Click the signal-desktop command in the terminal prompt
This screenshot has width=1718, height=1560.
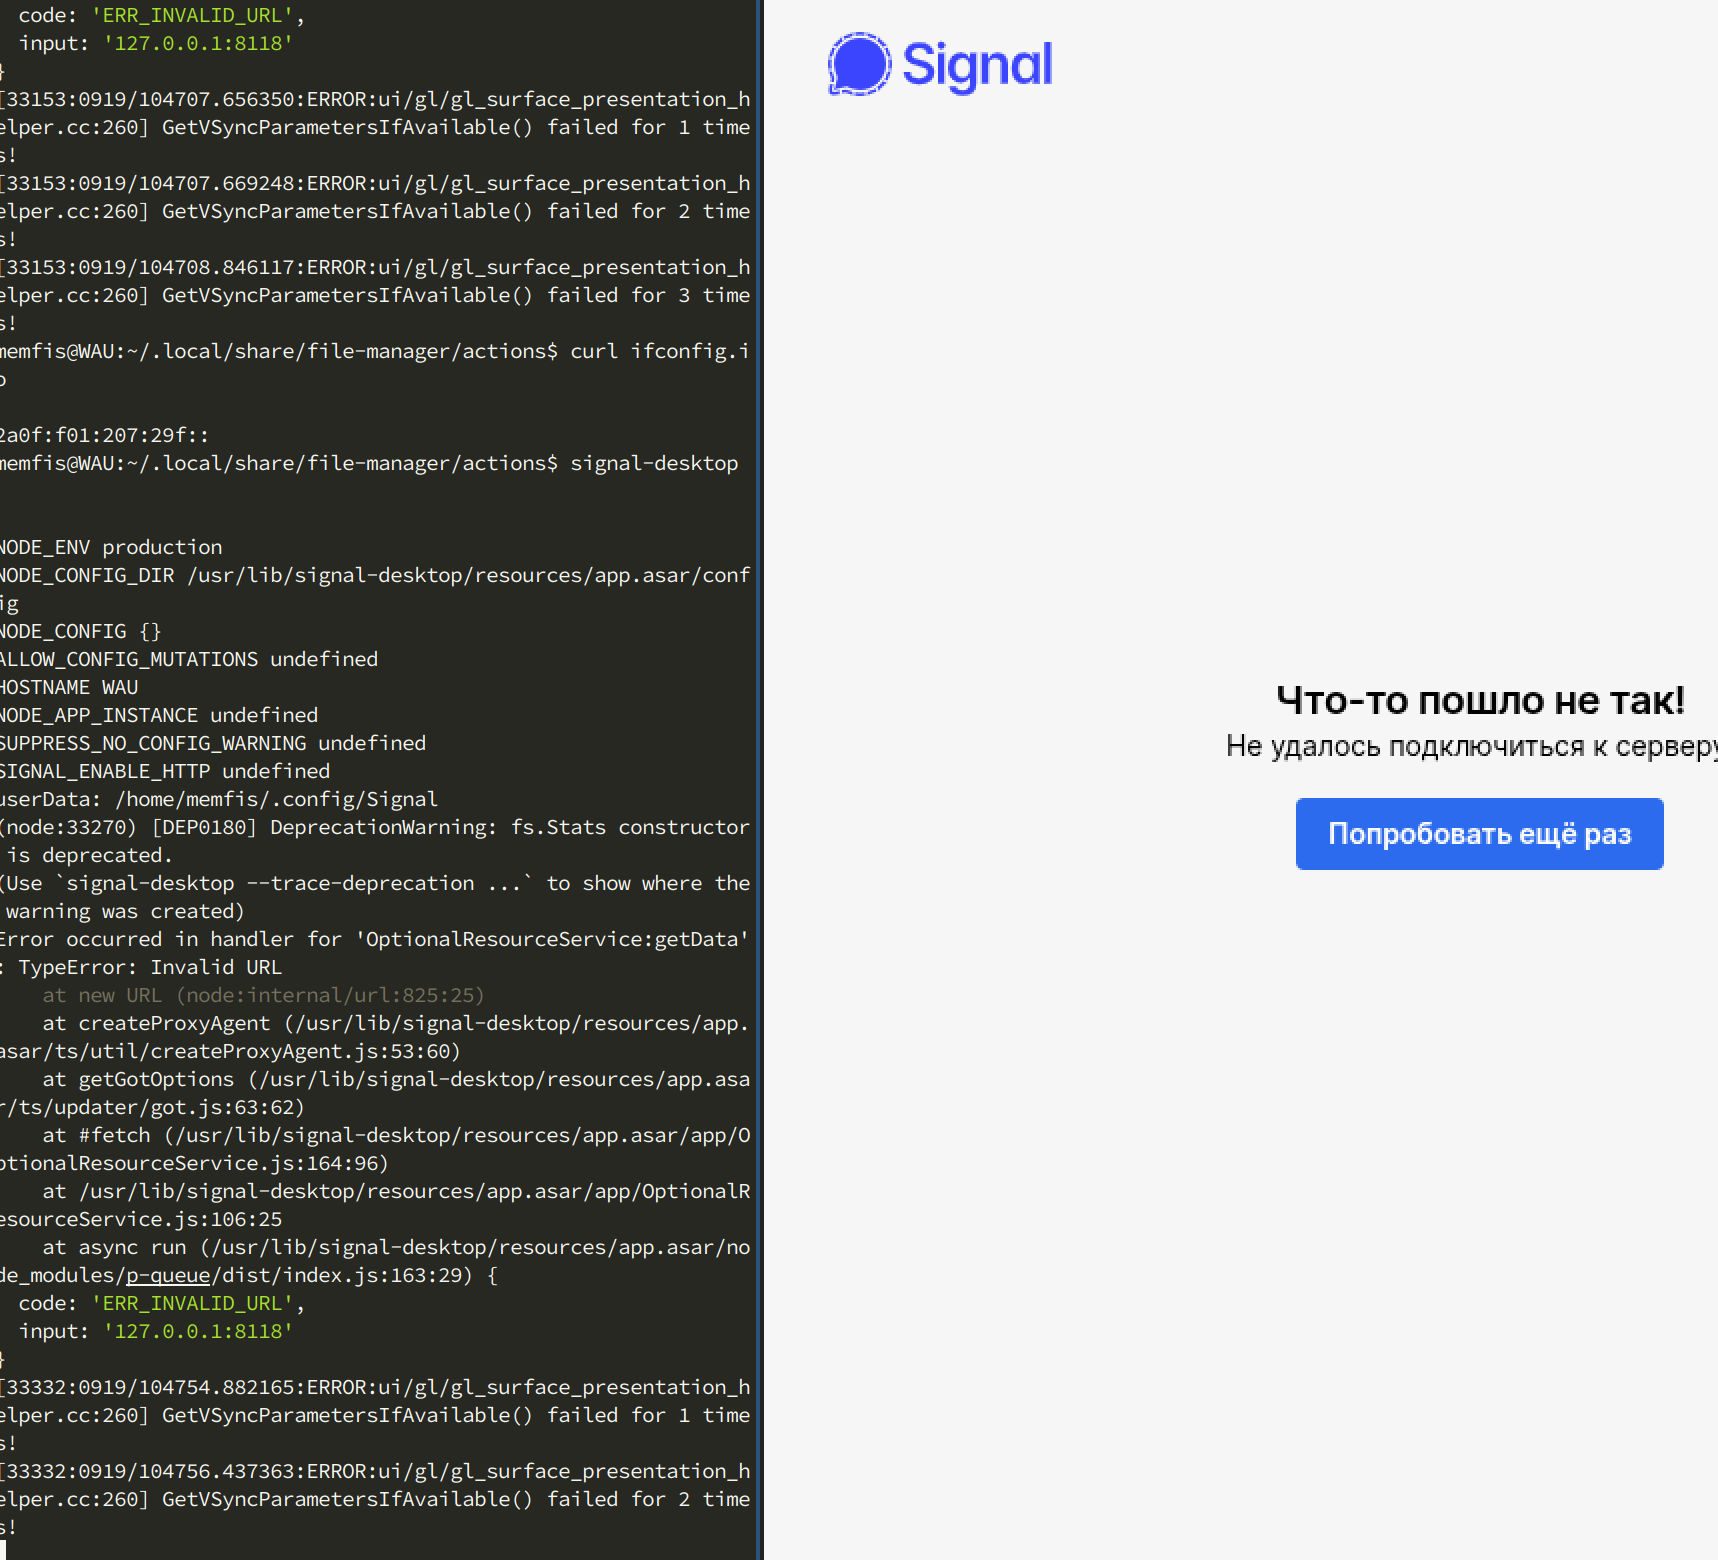pyautogui.click(x=654, y=463)
